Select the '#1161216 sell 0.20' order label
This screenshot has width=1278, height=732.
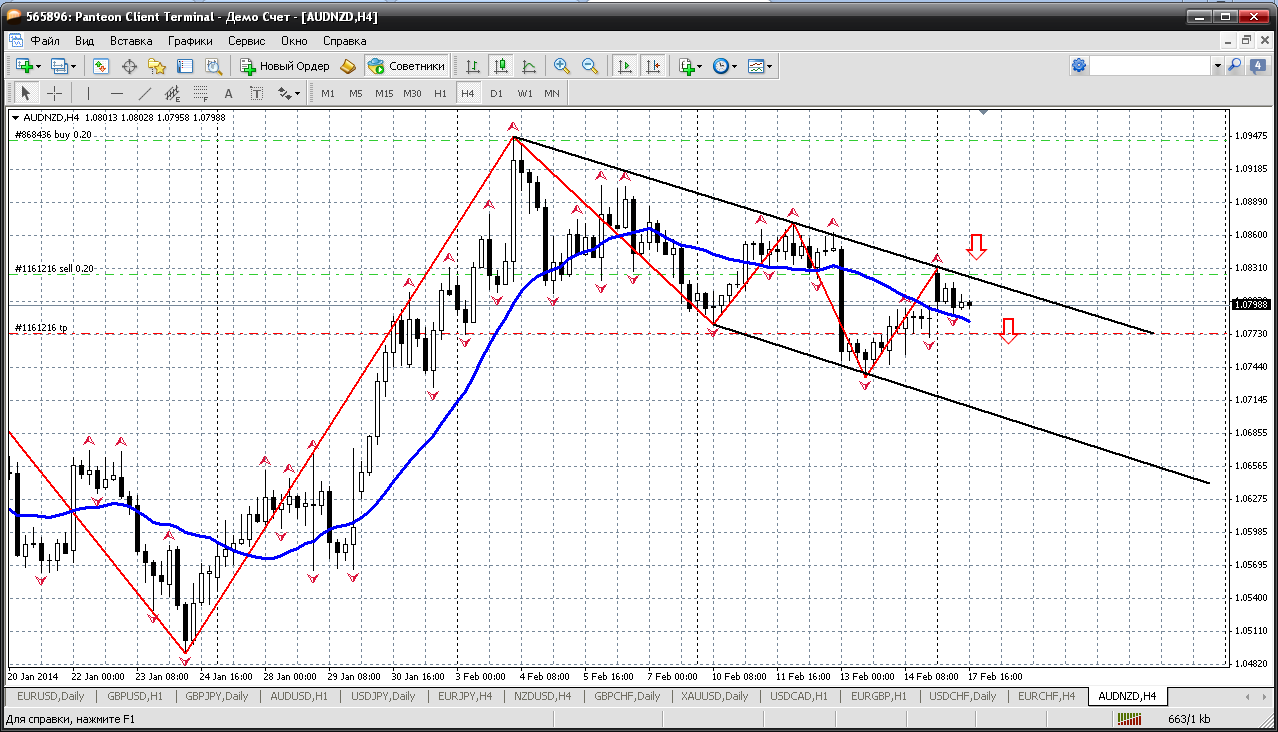pos(54,268)
